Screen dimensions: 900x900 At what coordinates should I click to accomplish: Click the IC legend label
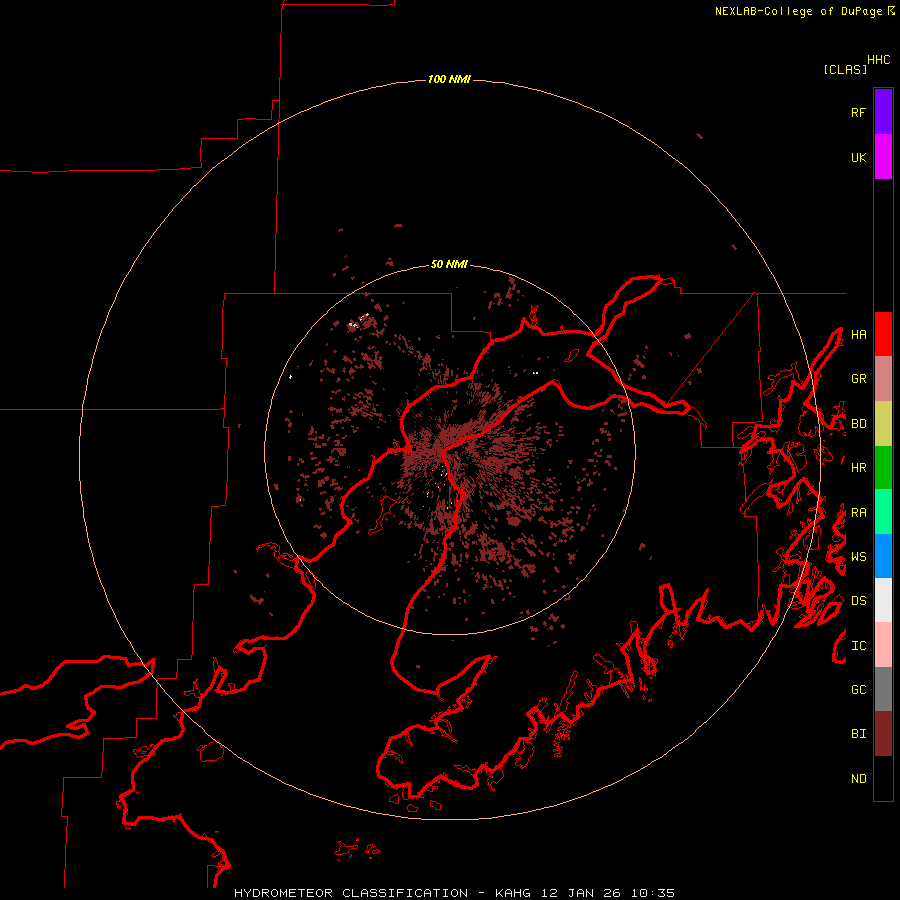pyautogui.click(x=858, y=646)
